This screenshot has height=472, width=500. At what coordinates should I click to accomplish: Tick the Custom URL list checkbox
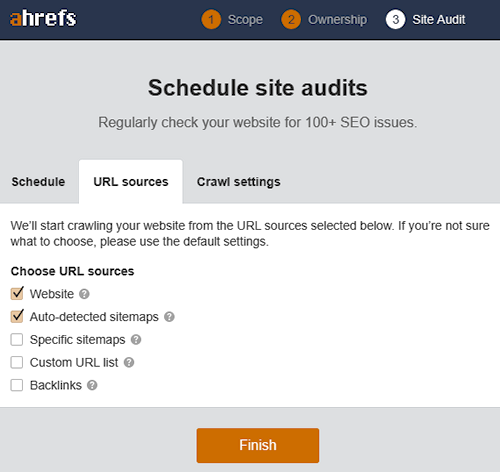tap(17, 362)
